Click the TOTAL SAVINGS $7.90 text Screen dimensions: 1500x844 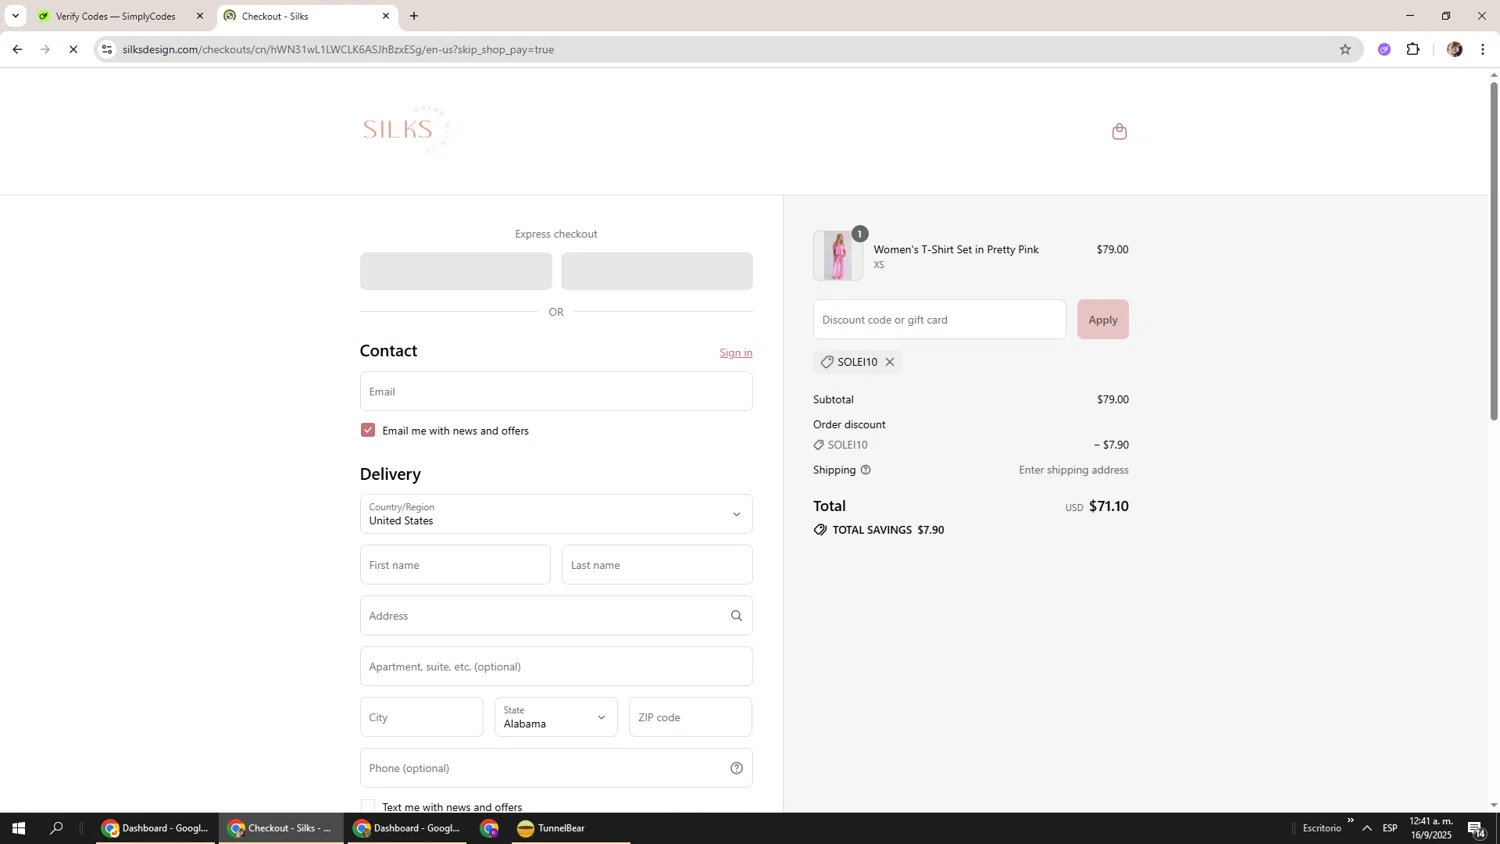pyautogui.click(x=888, y=530)
